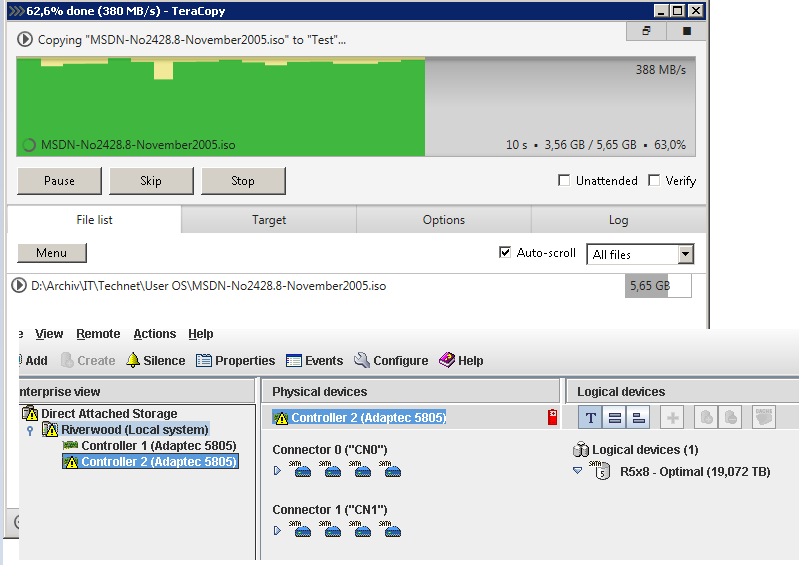Uncheck the Auto-scroll checkbox

click(x=505, y=252)
